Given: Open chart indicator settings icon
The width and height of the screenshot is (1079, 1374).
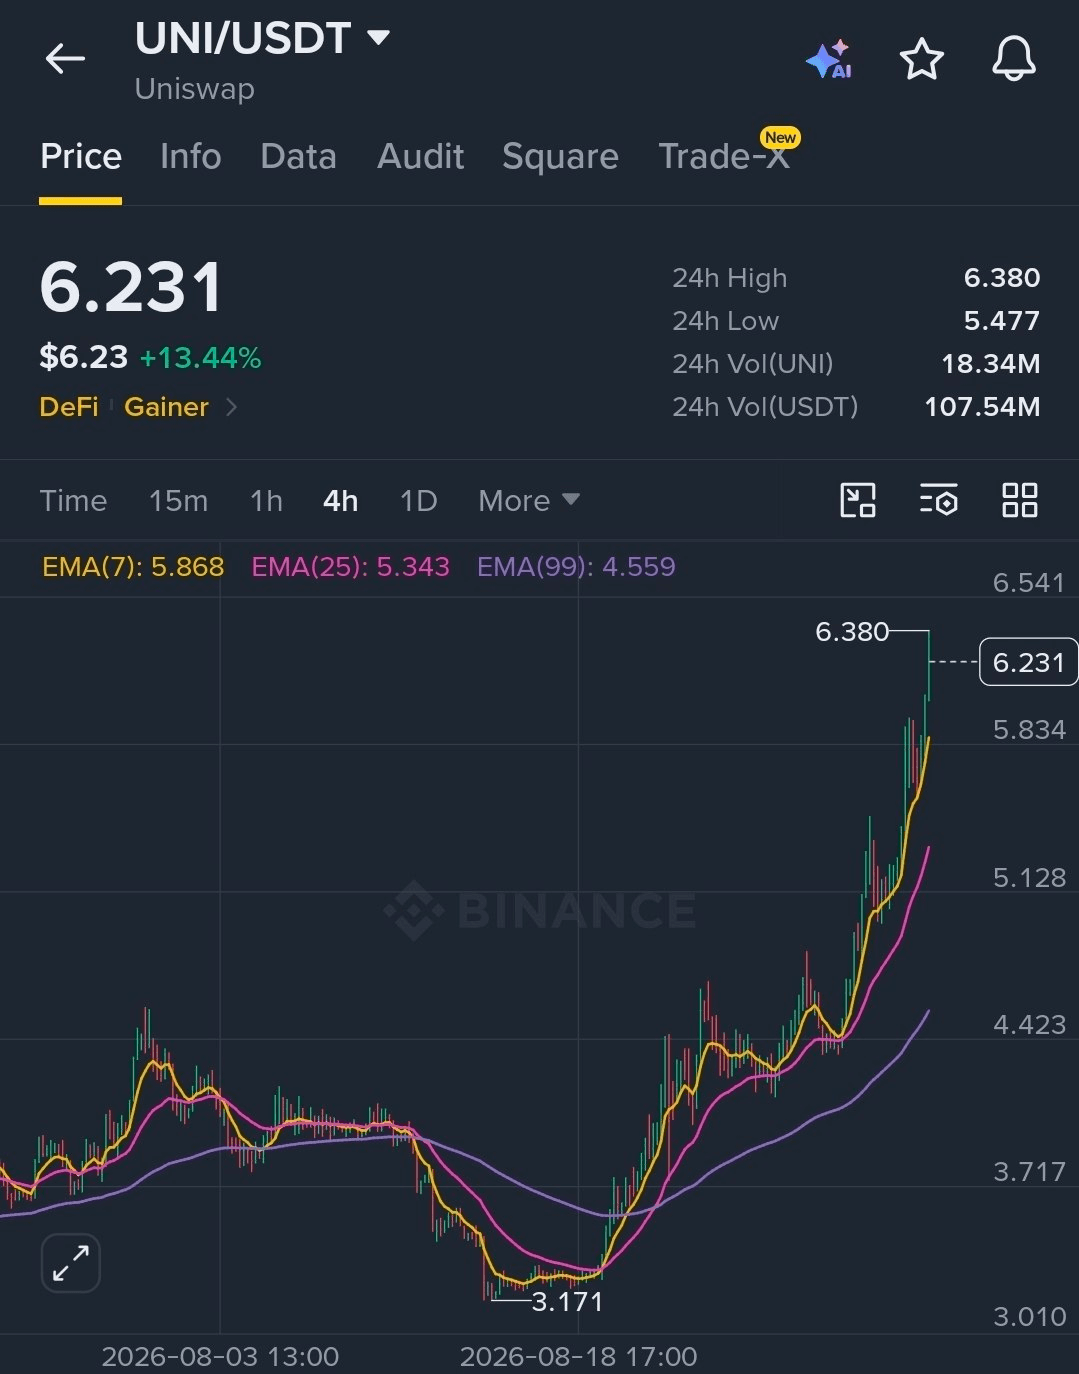Looking at the screenshot, I should coord(939,500).
